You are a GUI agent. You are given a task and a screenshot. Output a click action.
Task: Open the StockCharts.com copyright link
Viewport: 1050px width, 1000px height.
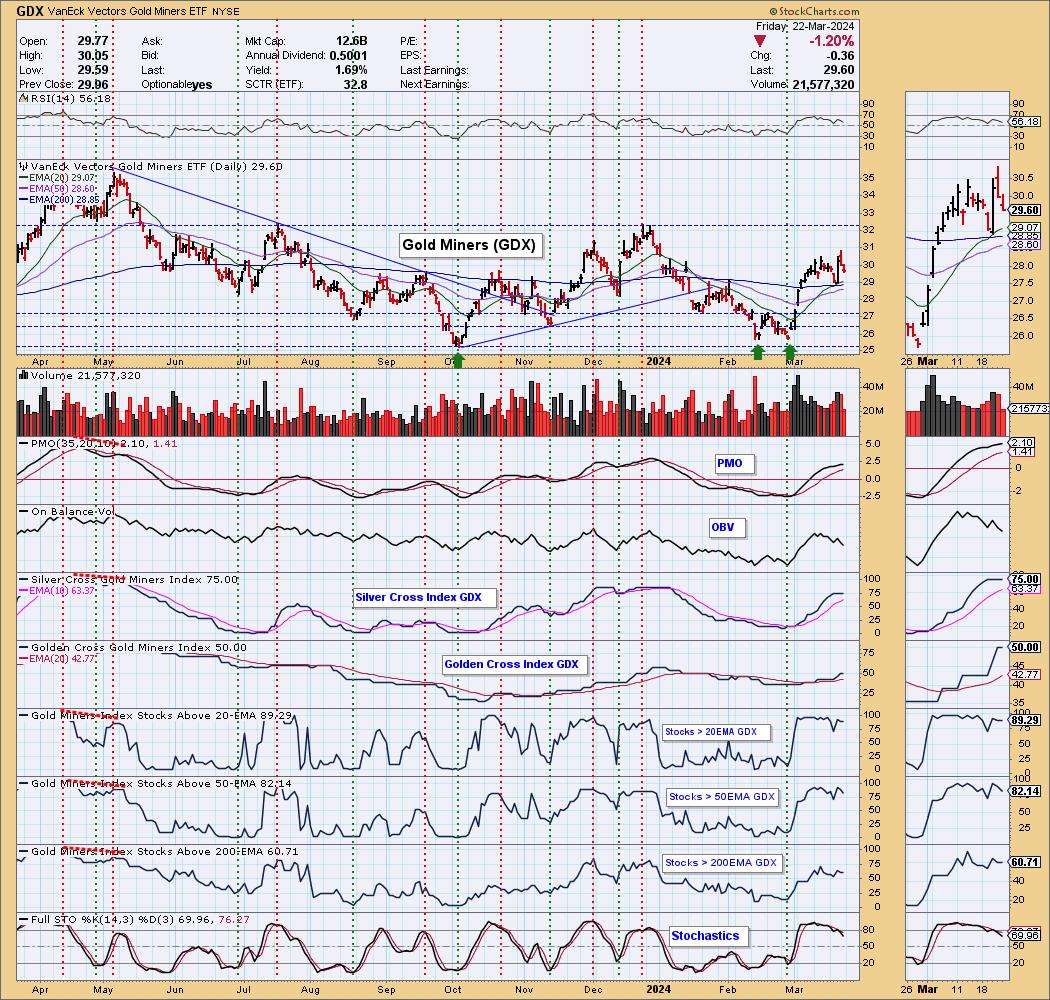pos(814,11)
